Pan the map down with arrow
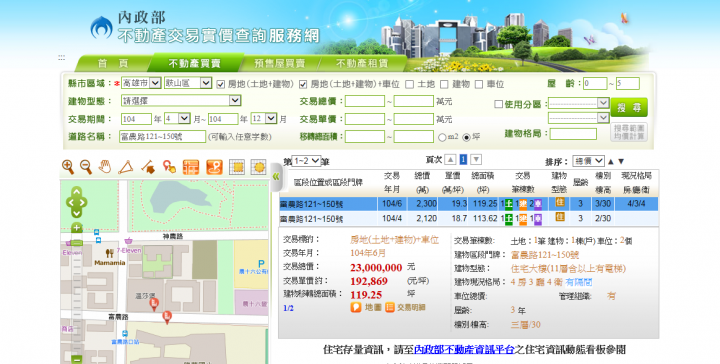This screenshot has height=364, width=720. coord(76,213)
